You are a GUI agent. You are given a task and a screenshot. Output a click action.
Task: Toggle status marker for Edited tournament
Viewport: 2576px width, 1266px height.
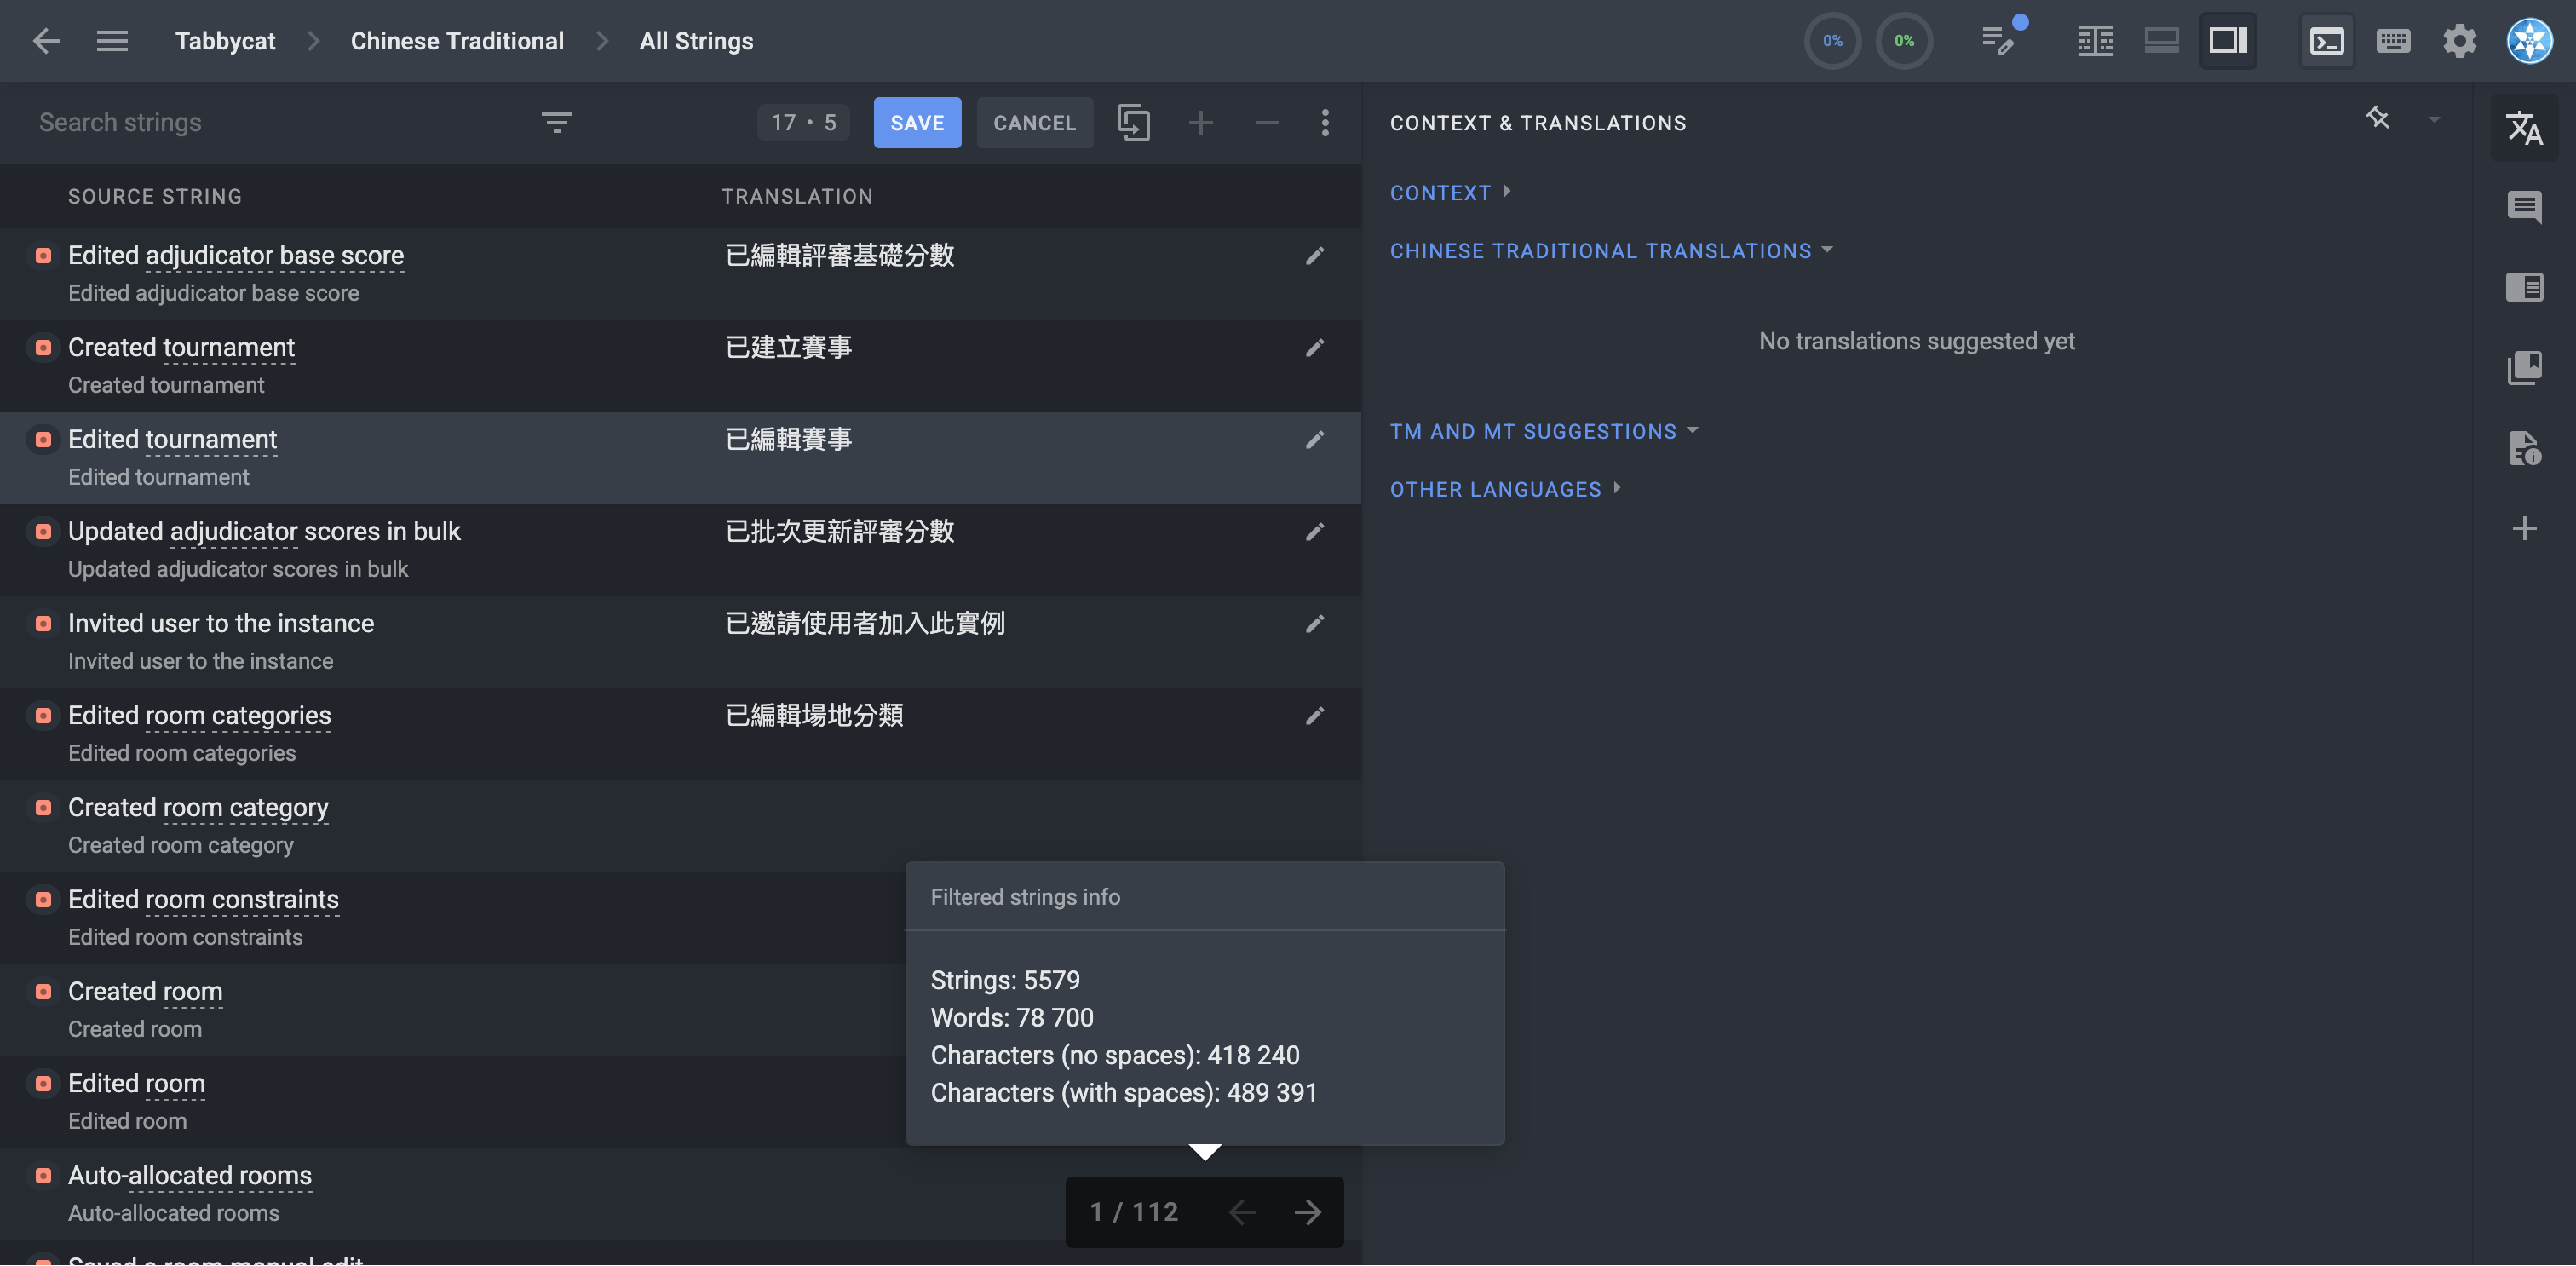[43, 439]
